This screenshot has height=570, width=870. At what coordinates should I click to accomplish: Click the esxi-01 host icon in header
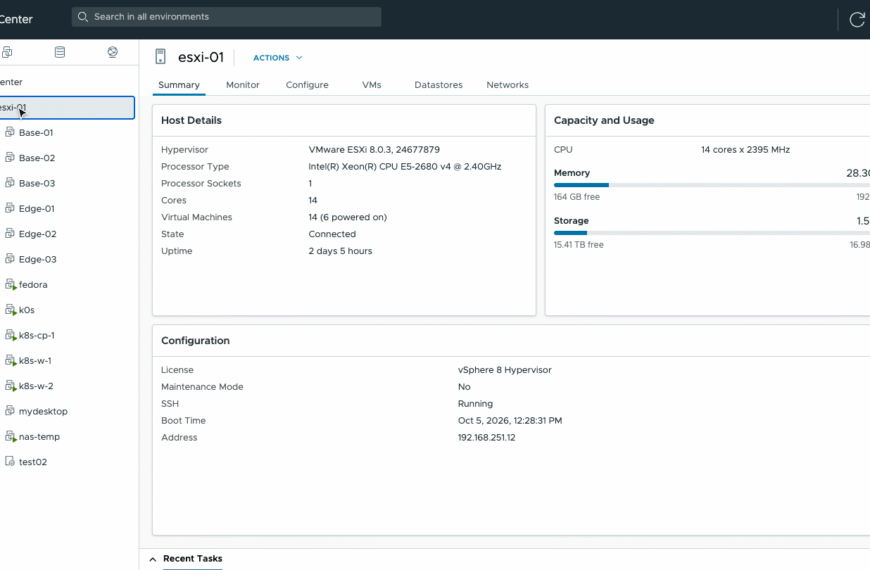(x=160, y=57)
